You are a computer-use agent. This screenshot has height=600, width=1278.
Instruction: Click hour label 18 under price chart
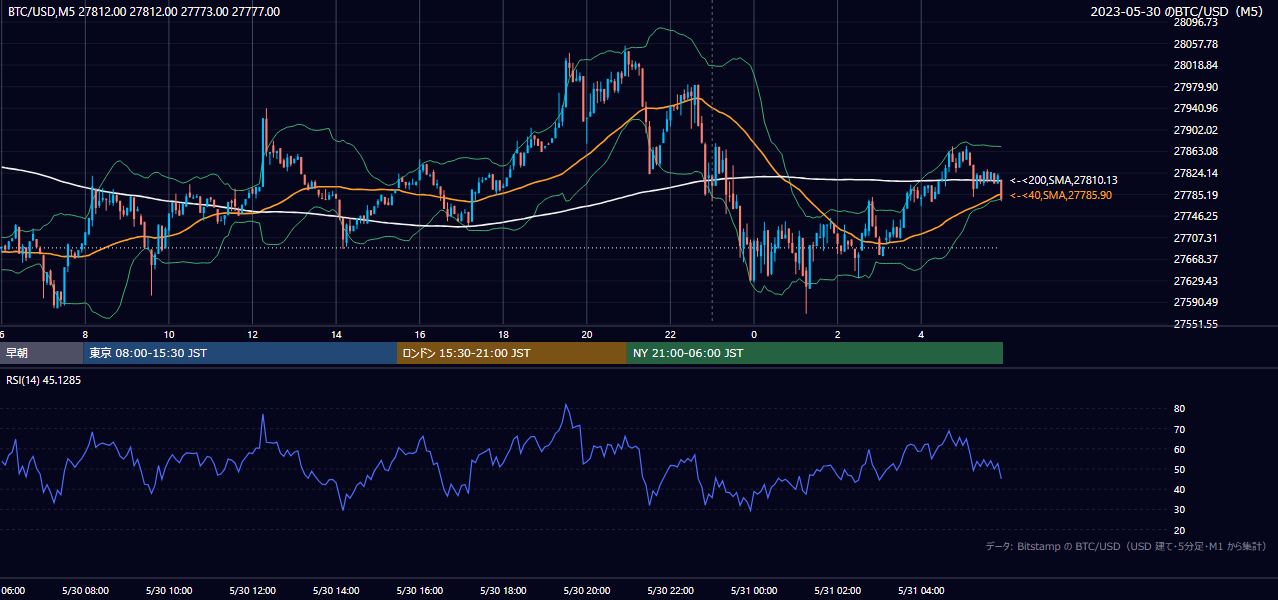pos(504,335)
